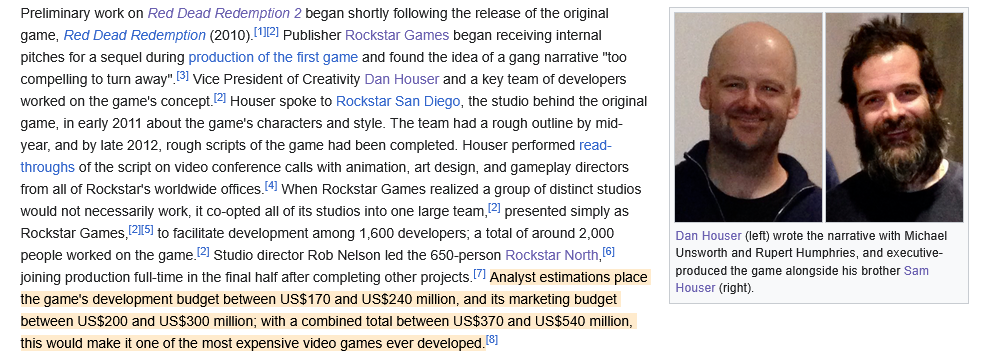This screenshot has height=361, width=987.
Task: Open the photo of bald Dan Houser
Action: click(748, 117)
